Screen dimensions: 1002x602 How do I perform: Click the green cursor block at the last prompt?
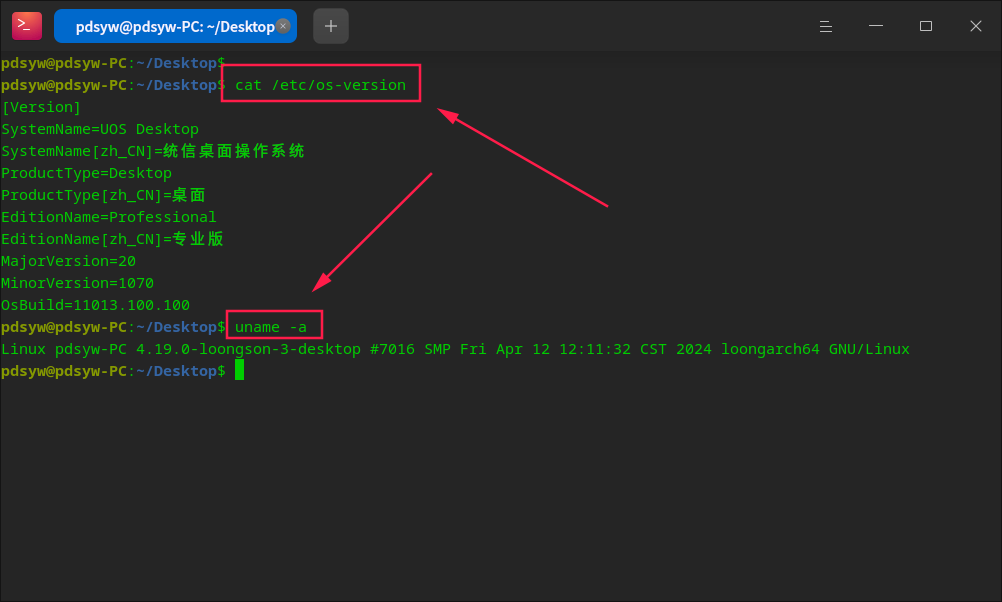240,370
